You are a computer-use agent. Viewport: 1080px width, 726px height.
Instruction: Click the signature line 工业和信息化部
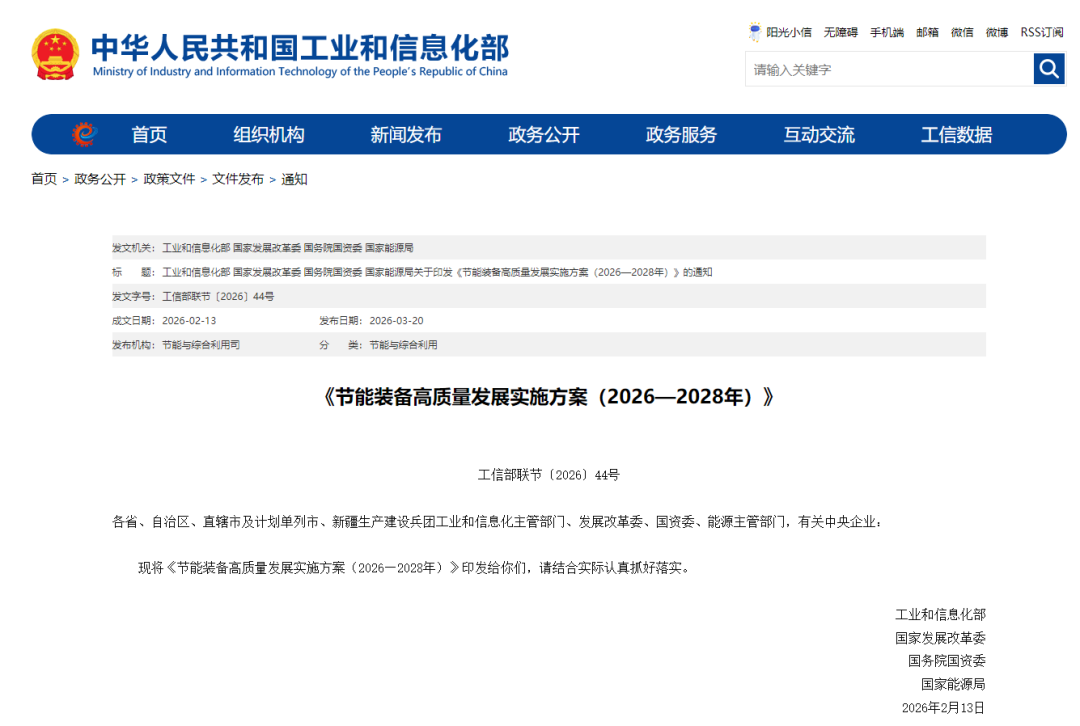click(x=940, y=614)
